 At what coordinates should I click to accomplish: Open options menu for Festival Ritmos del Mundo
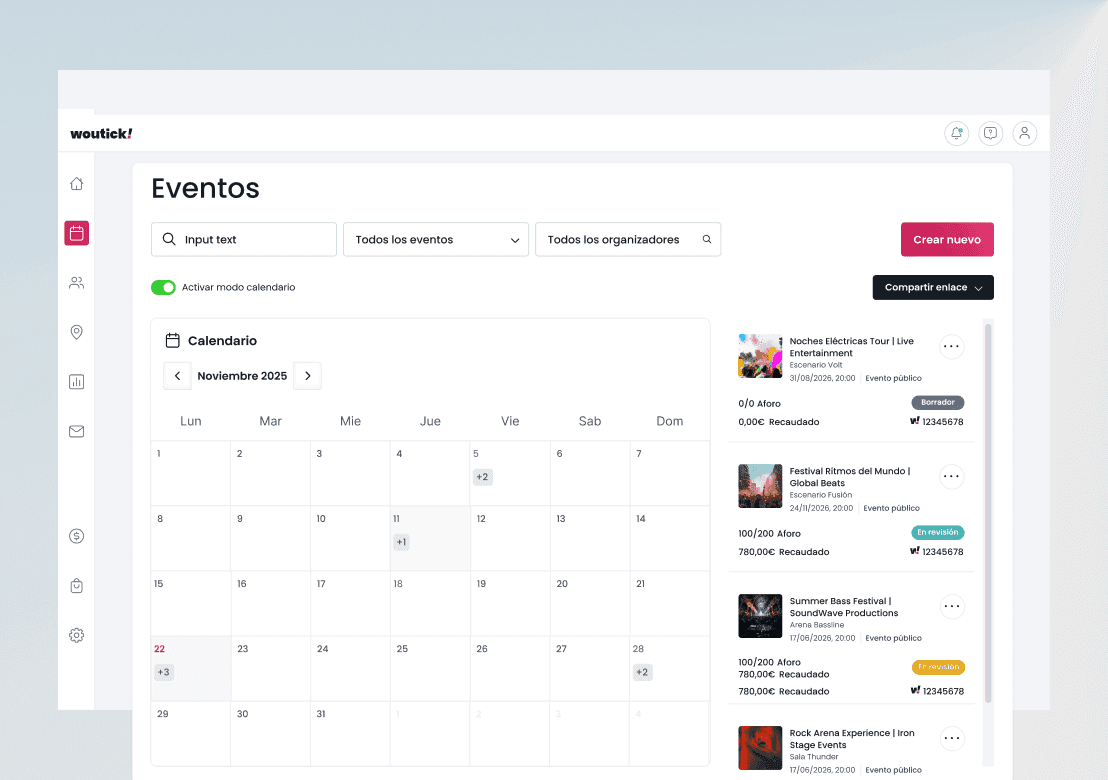click(951, 476)
